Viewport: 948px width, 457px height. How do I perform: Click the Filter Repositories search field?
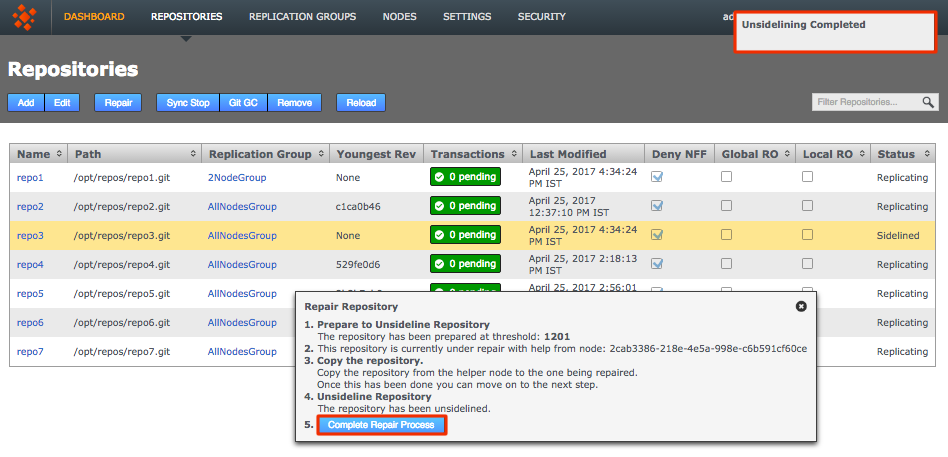click(866, 102)
